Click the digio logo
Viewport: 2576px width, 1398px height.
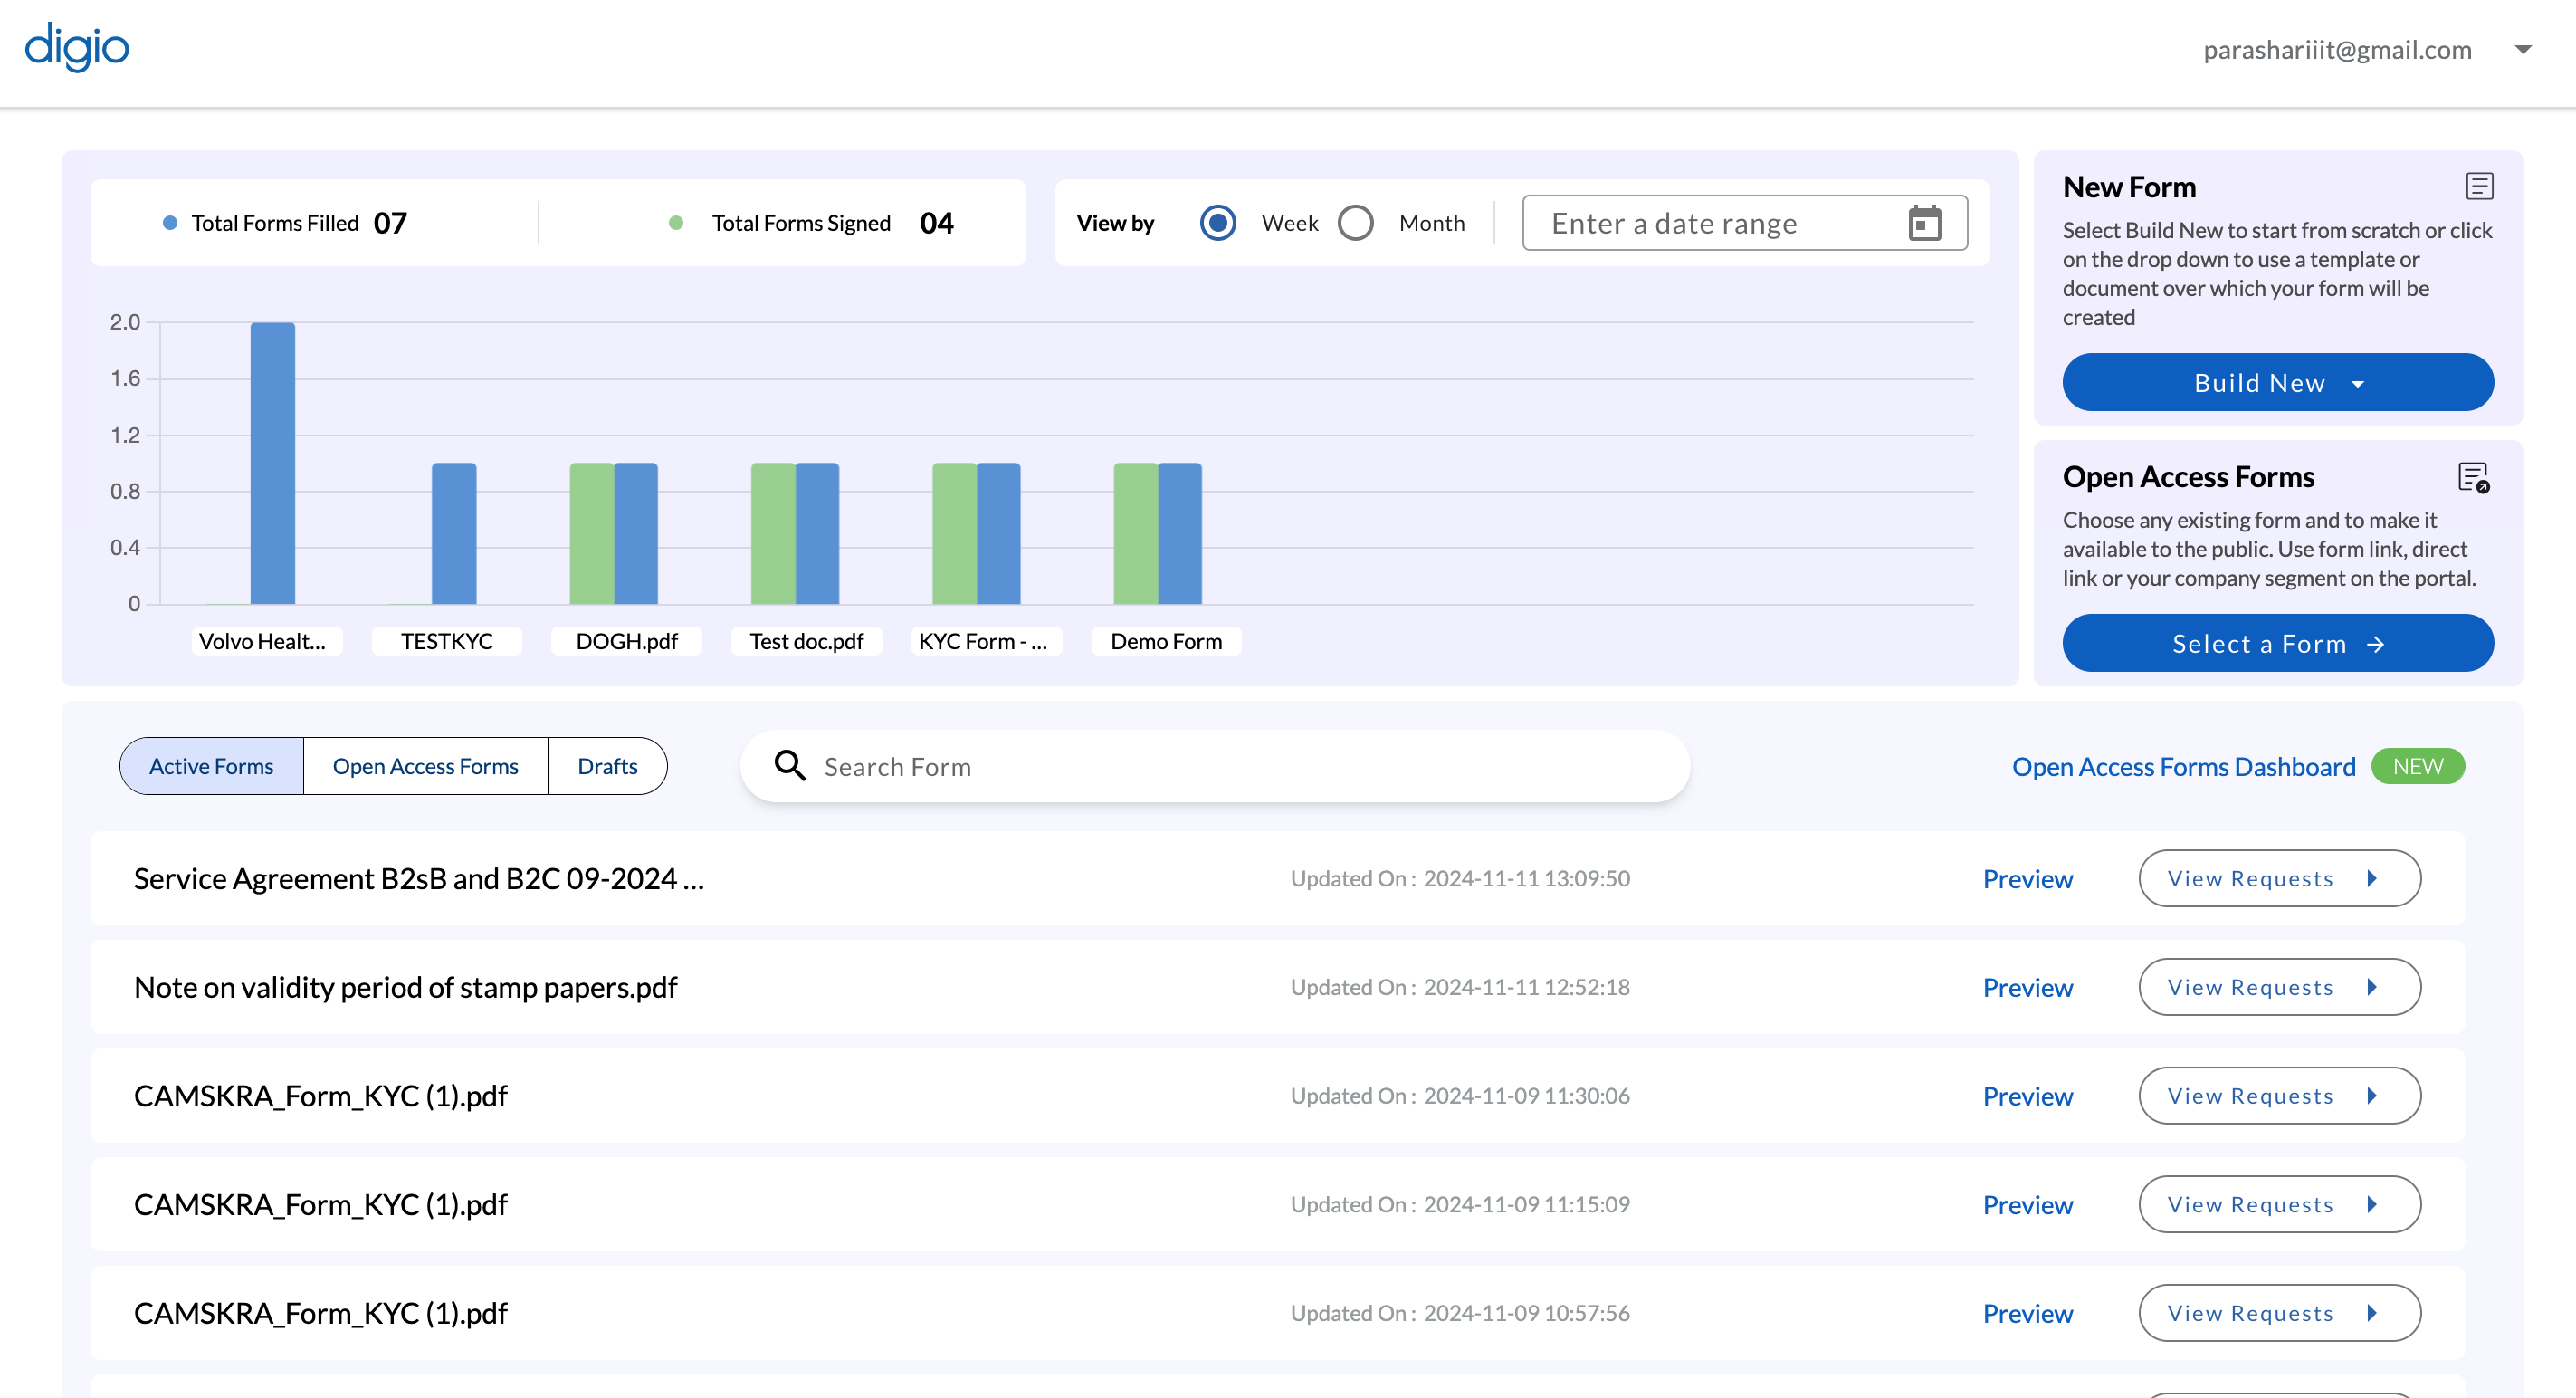point(76,46)
